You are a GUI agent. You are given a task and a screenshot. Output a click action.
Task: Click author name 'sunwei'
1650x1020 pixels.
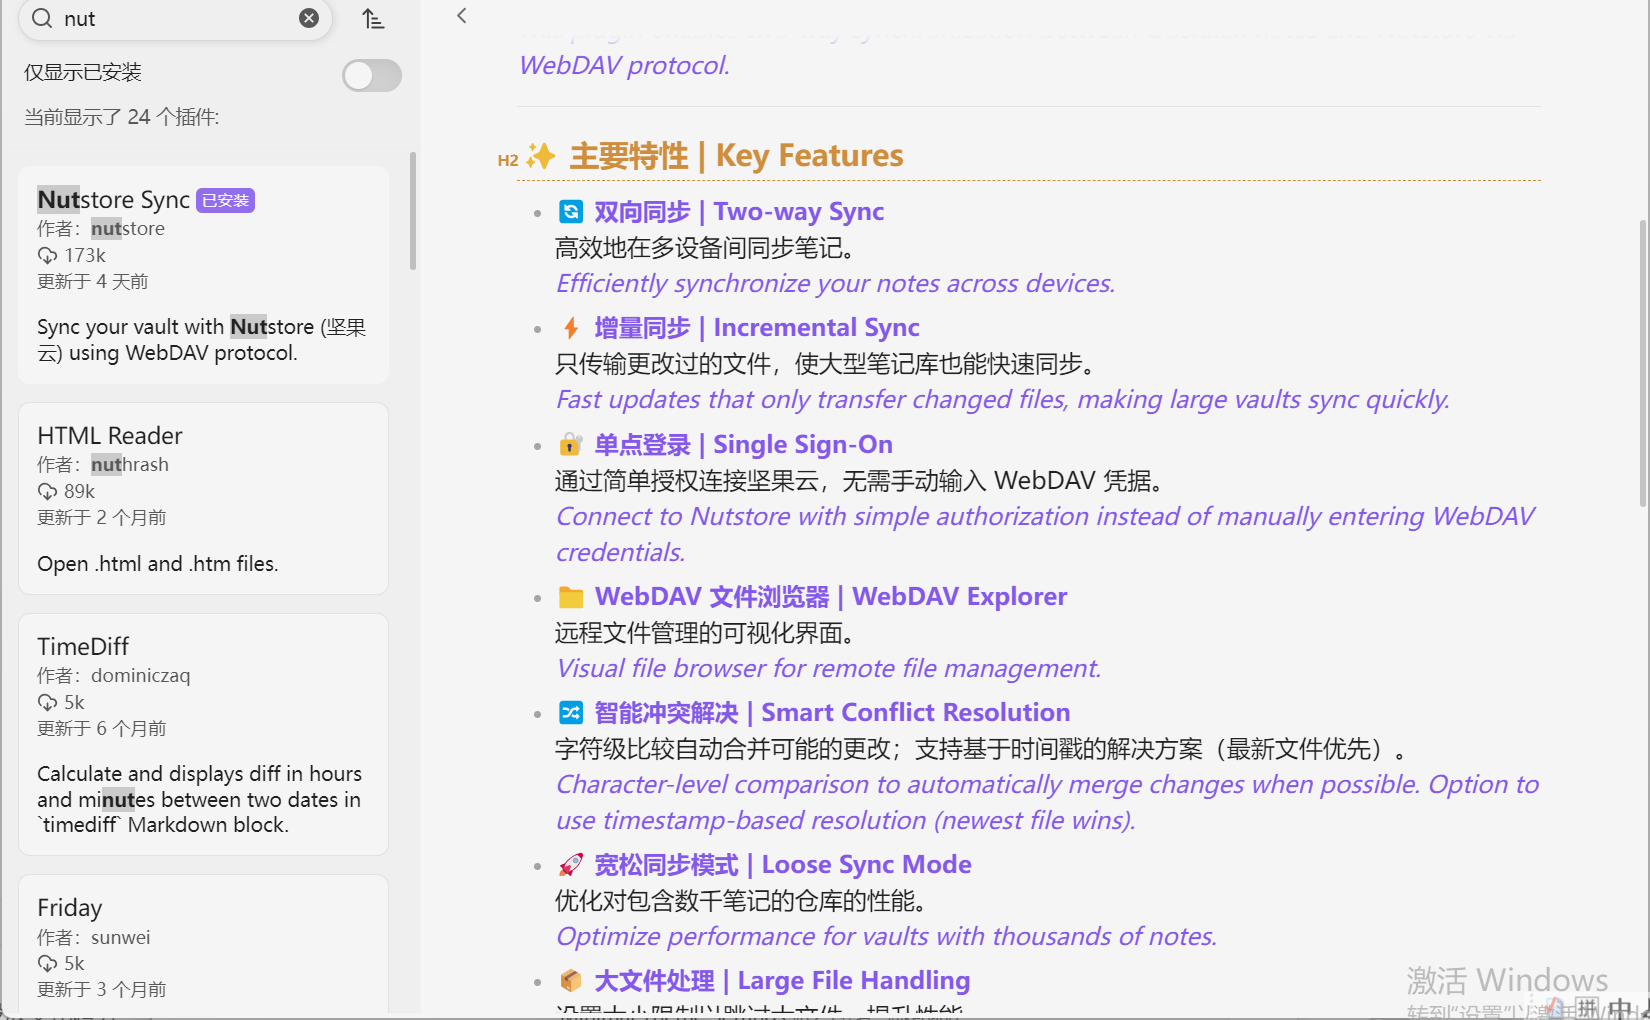tap(120, 938)
